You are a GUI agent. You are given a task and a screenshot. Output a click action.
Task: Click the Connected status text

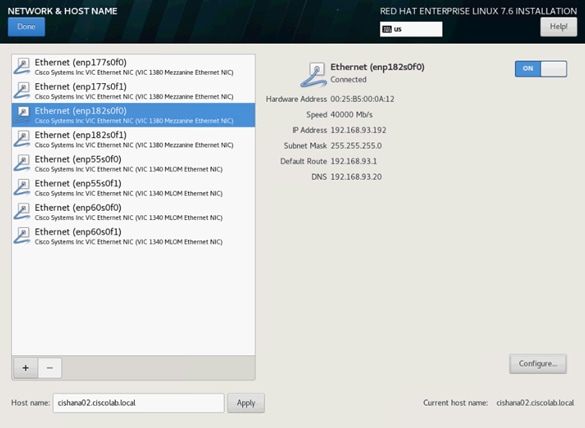point(348,79)
